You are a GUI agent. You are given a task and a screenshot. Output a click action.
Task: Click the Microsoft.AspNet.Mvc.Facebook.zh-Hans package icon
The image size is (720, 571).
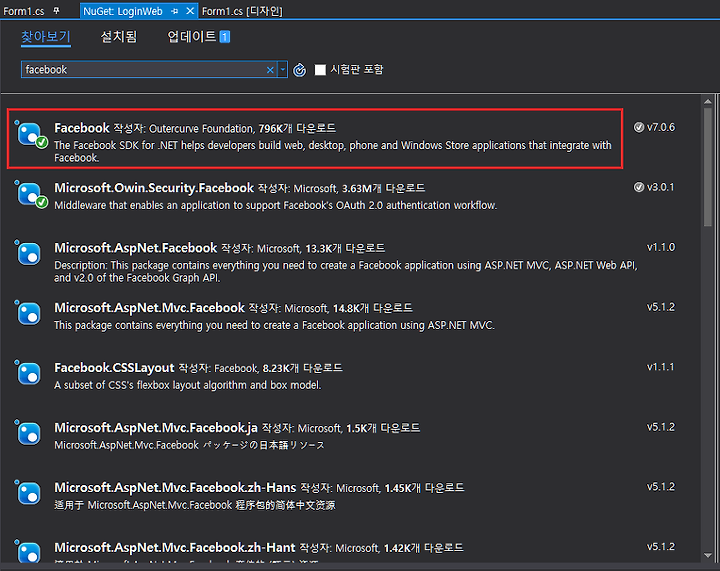(x=29, y=493)
